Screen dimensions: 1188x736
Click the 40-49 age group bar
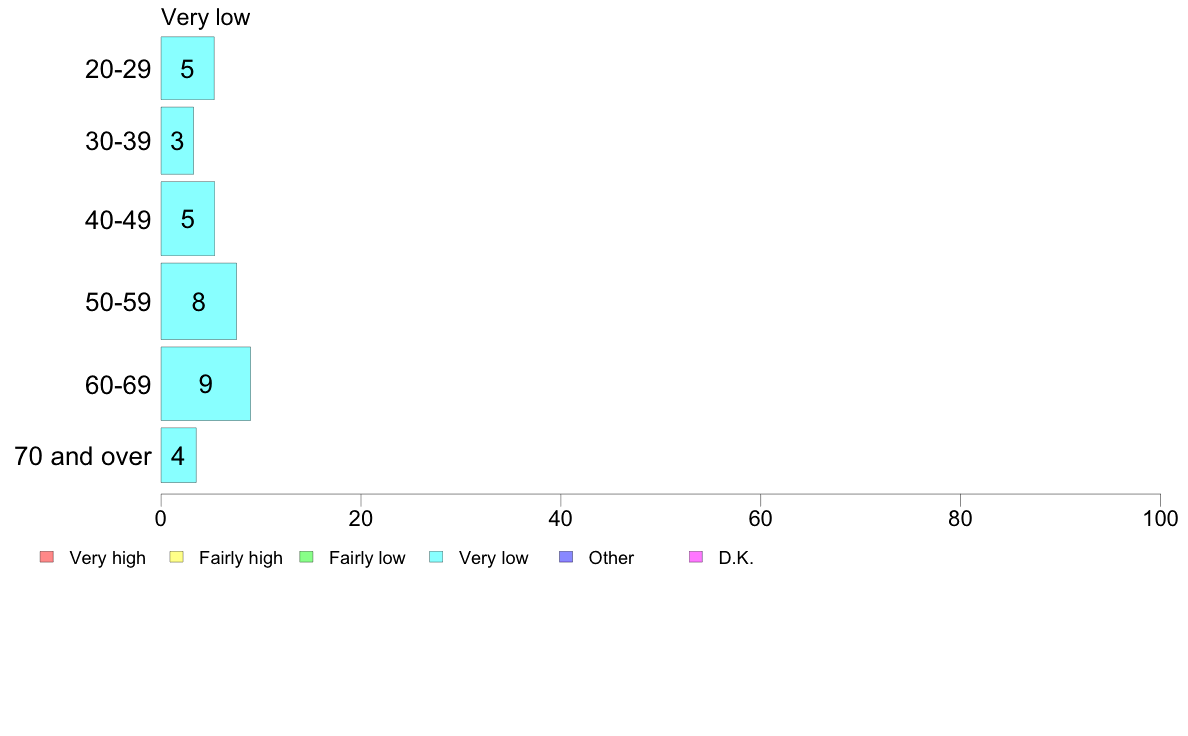[x=187, y=219]
